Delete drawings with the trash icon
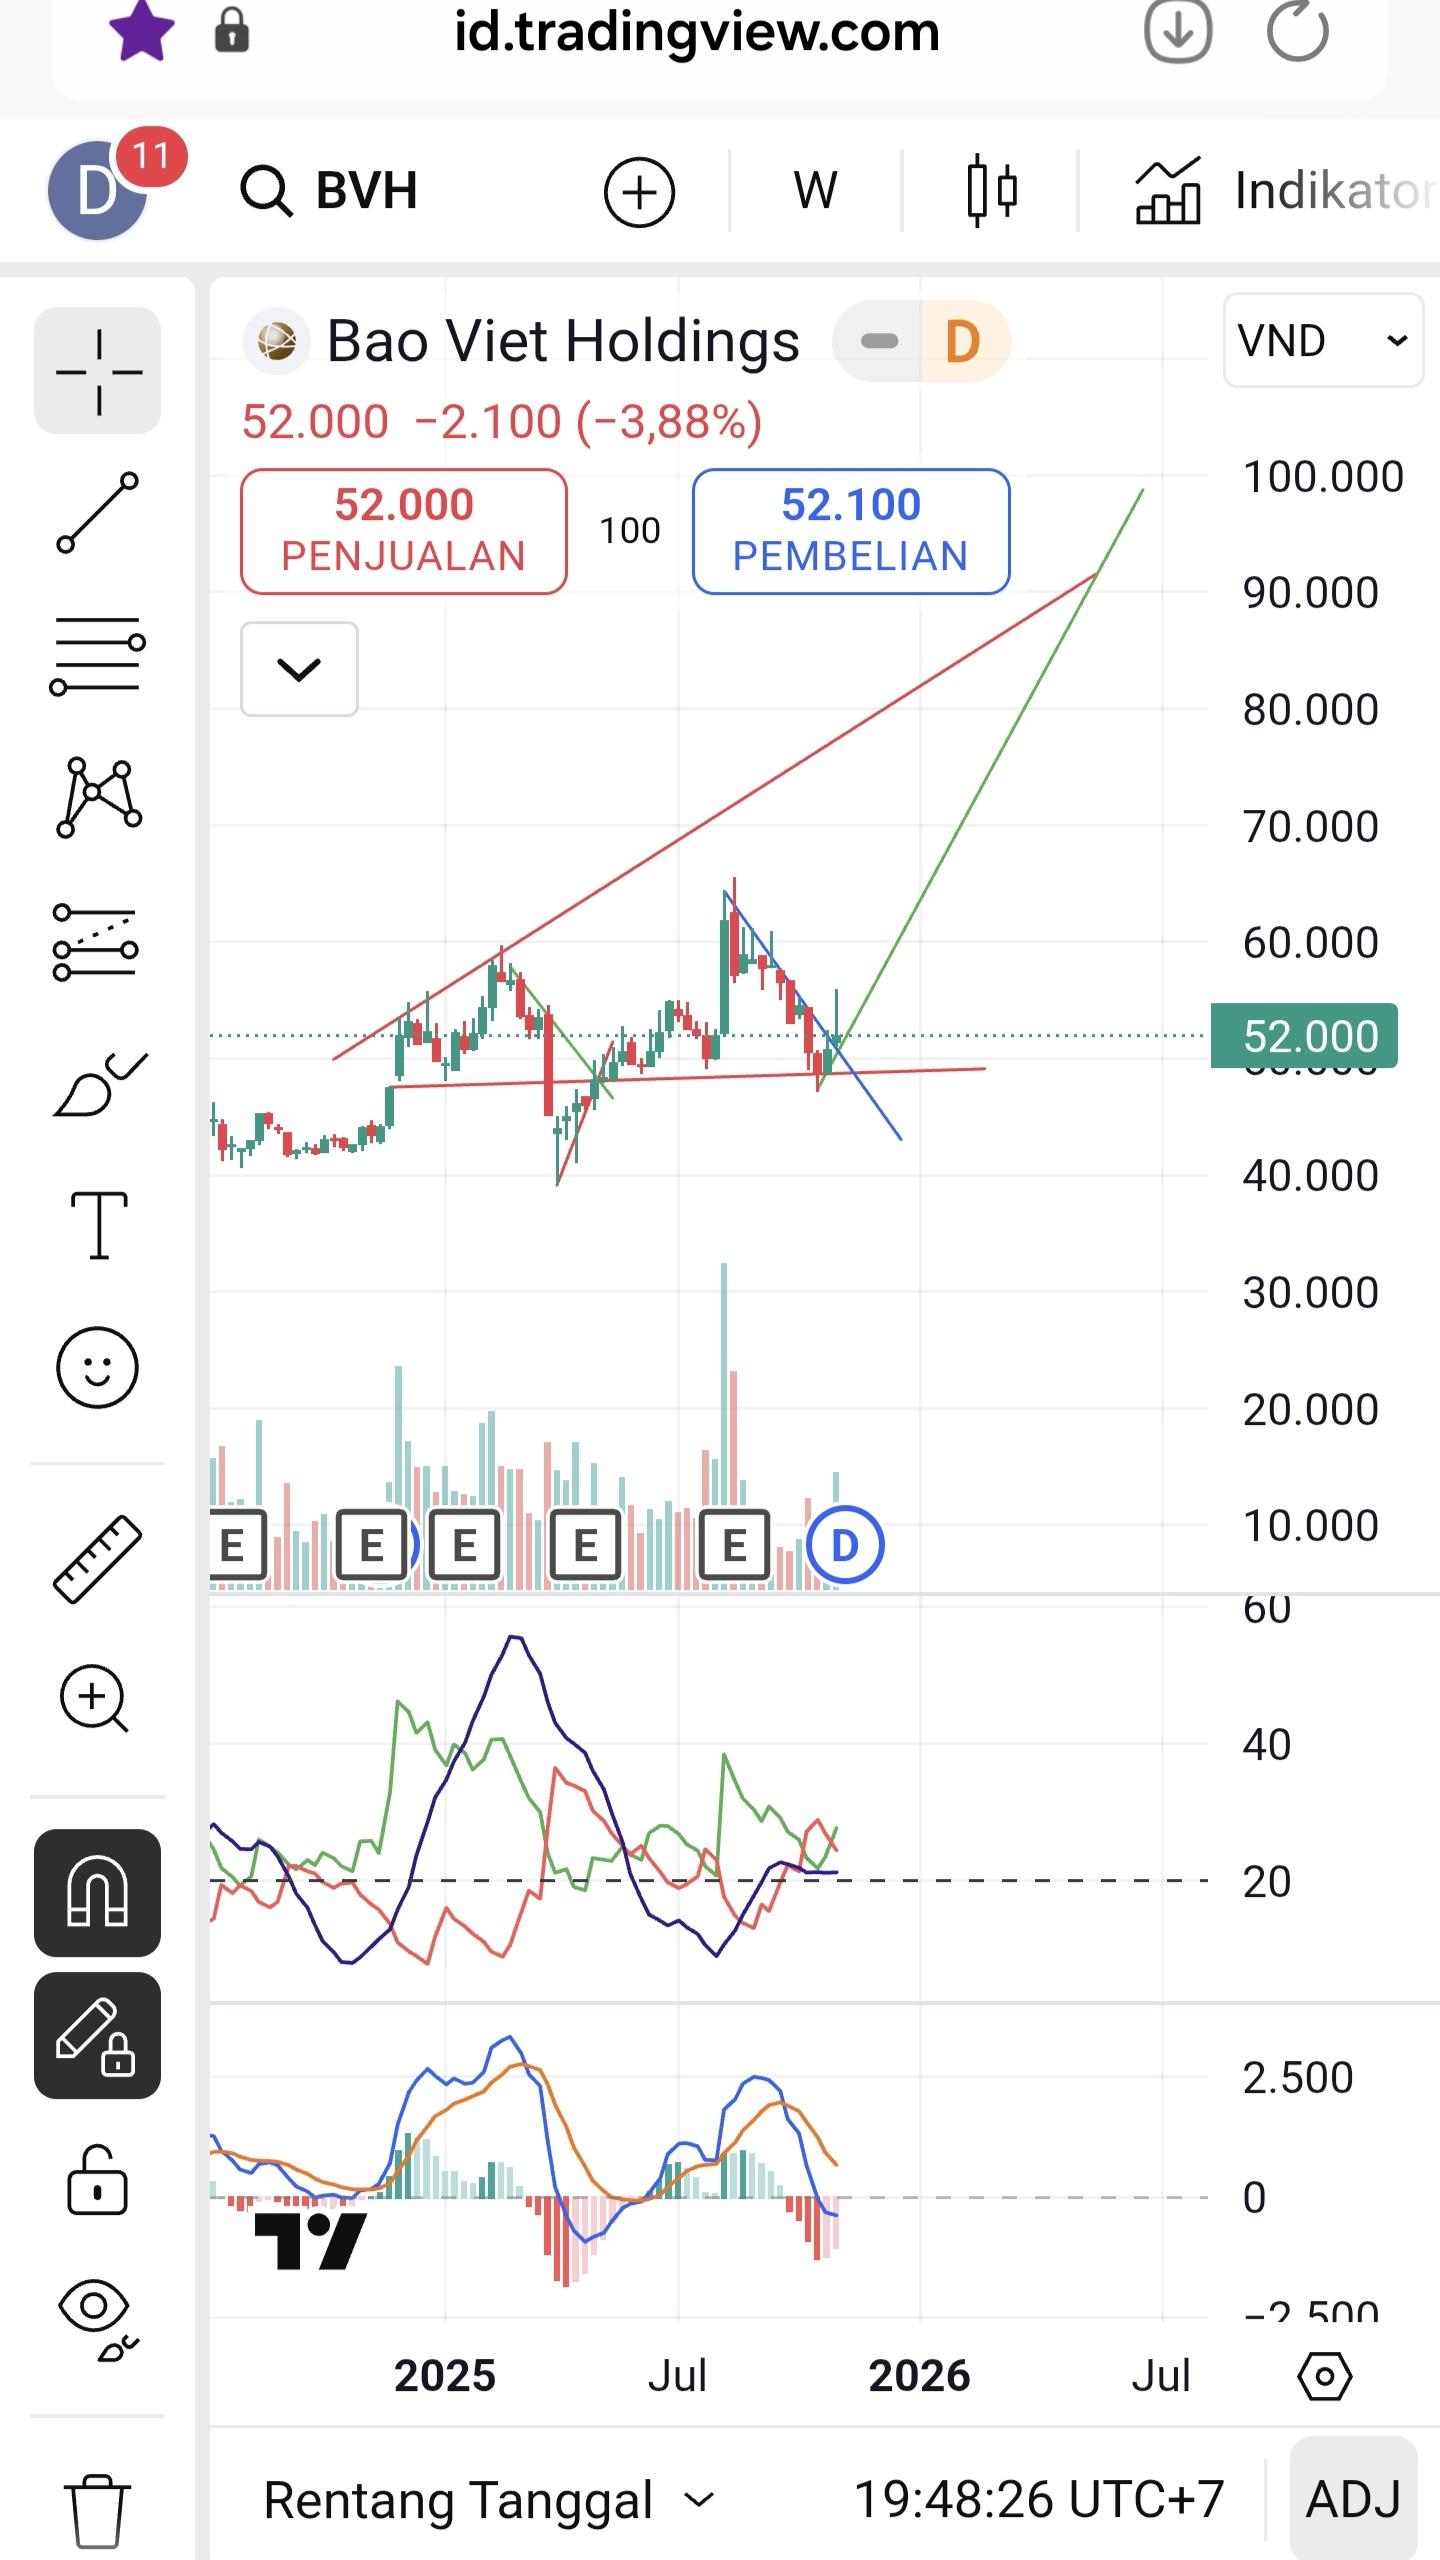 point(97,2511)
